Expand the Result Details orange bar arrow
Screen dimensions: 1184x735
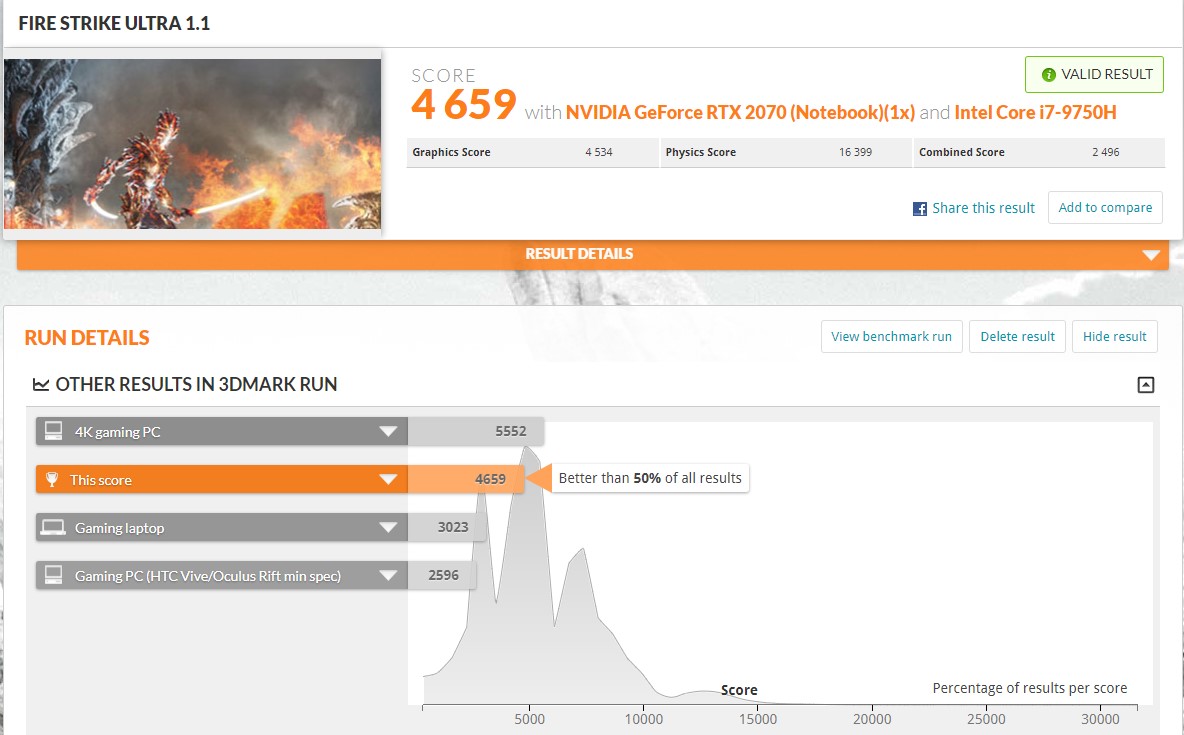tap(1151, 255)
